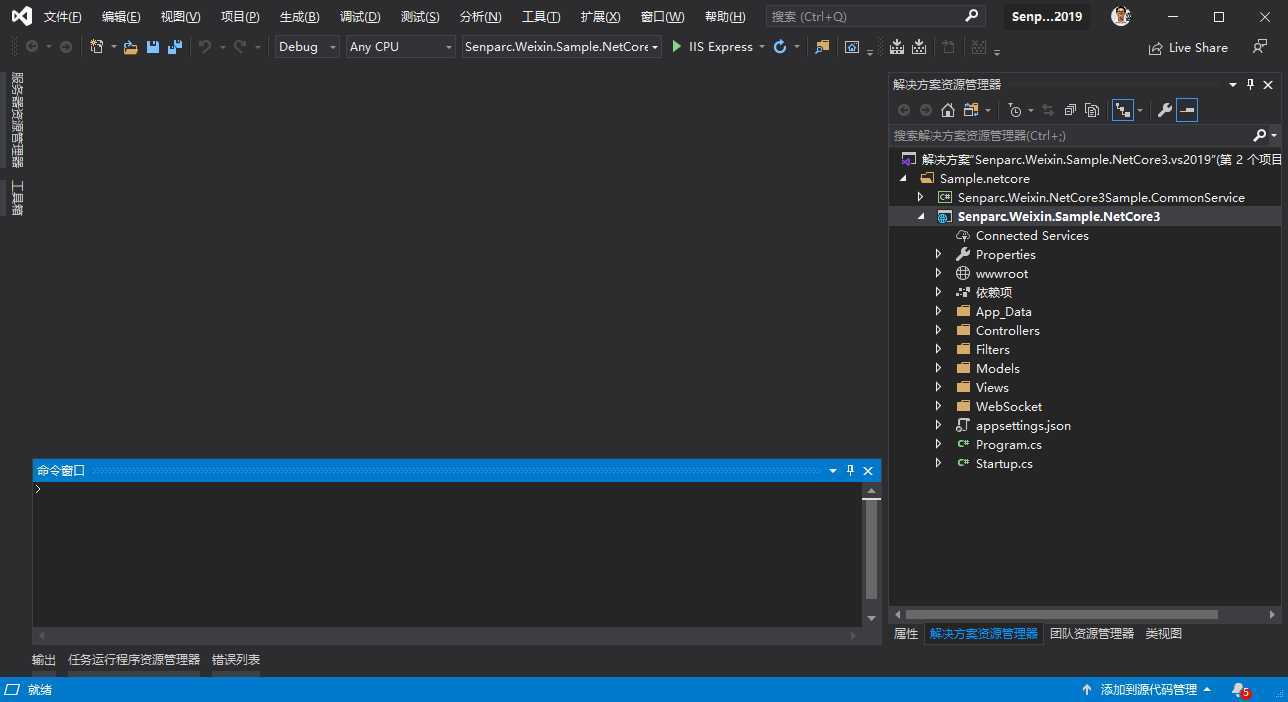Viewport: 1288px width, 702px height.
Task: Click the Collapse All icon in Solution Explorer
Action: (x=1070, y=110)
